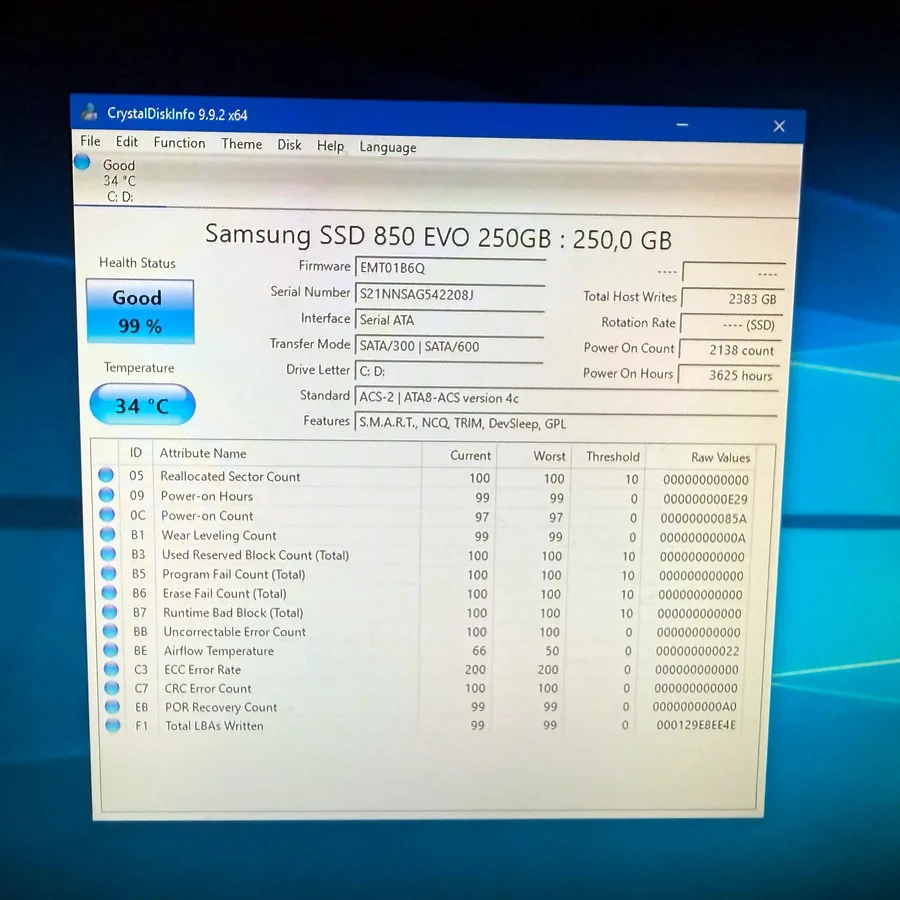The image size is (900, 900).
Task: Click status orb for CRC Error Count
Action: click(112, 688)
